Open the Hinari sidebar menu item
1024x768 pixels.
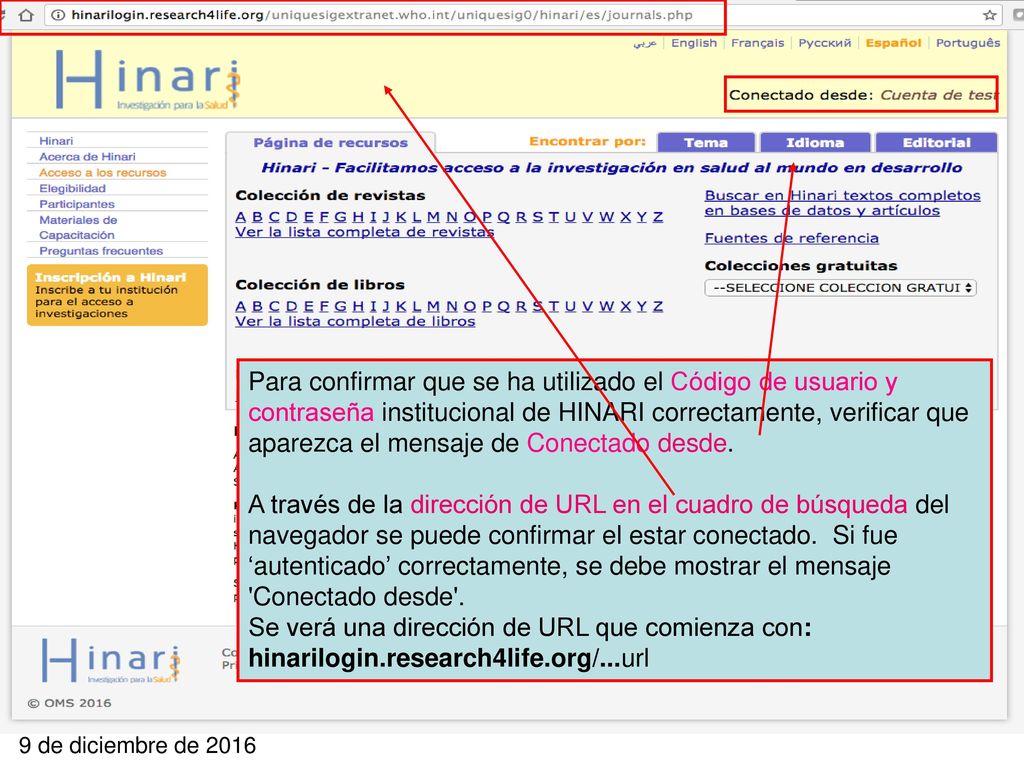tap(56, 141)
